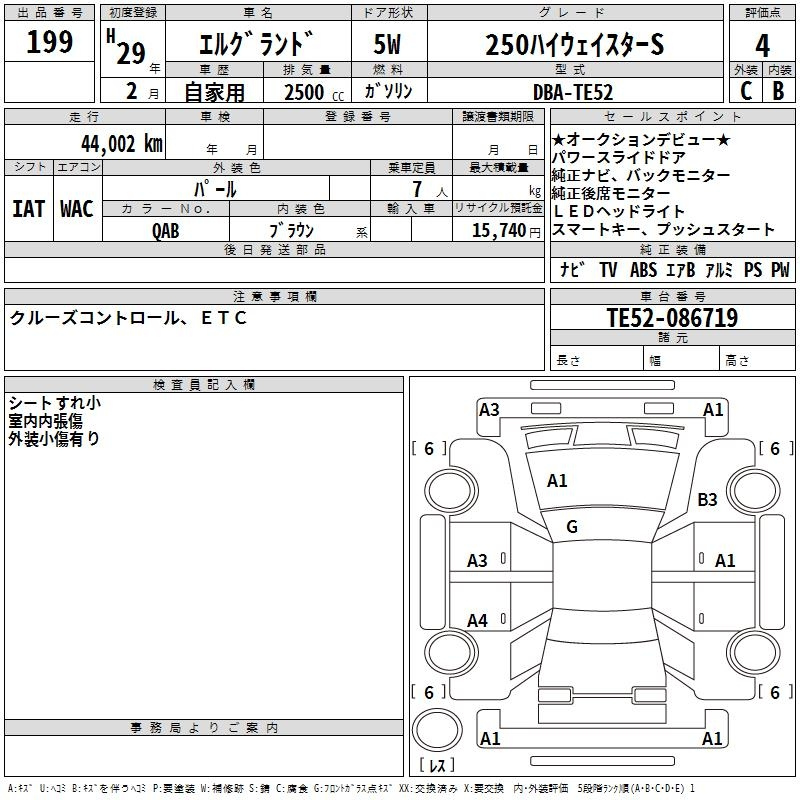This screenshot has height=800, width=800.
Task: Click the 長さ dimension field
Action: [596, 360]
